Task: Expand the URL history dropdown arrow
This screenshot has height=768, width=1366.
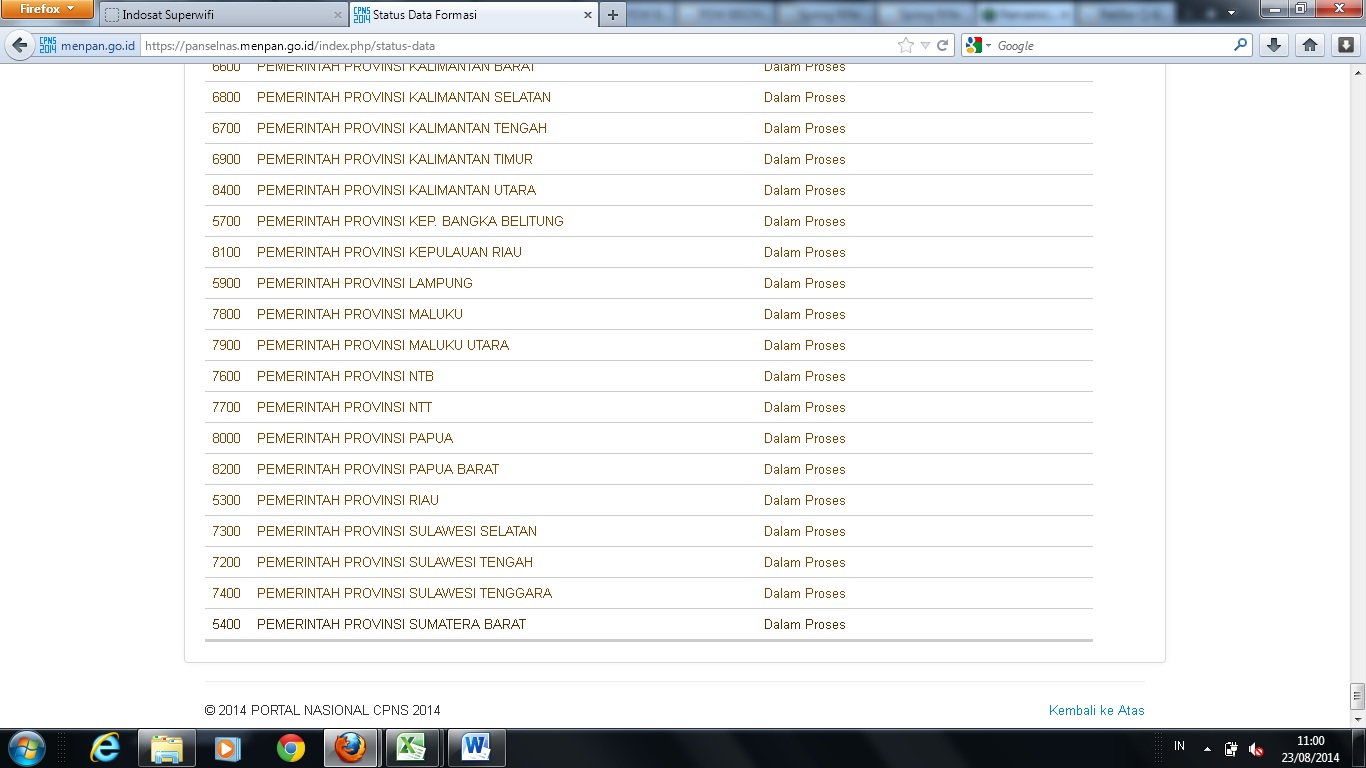Action: [x=925, y=46]
